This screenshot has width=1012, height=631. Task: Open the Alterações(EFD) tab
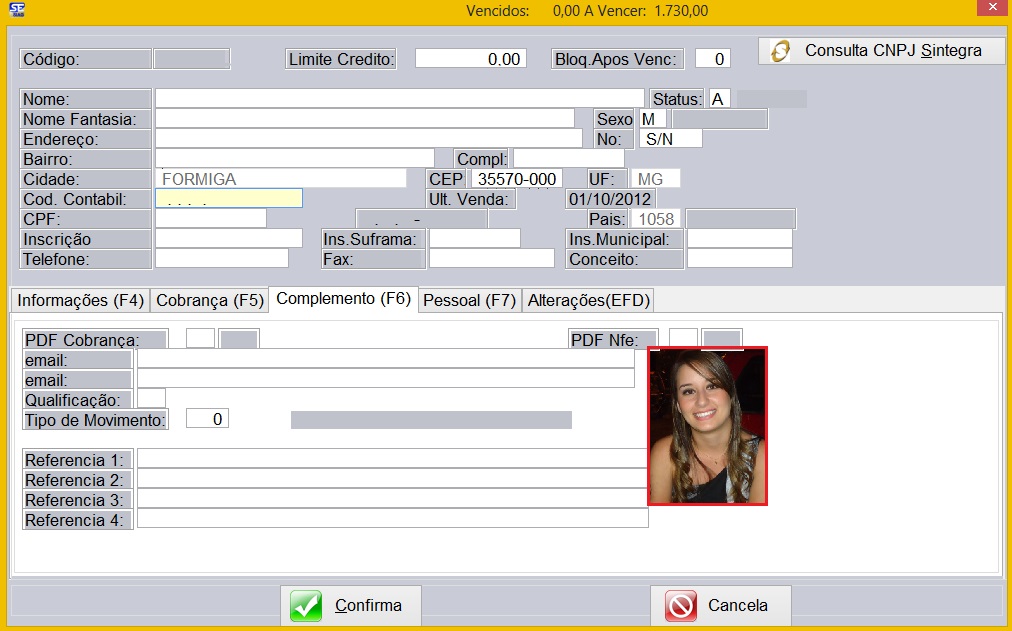coord(589,300)
